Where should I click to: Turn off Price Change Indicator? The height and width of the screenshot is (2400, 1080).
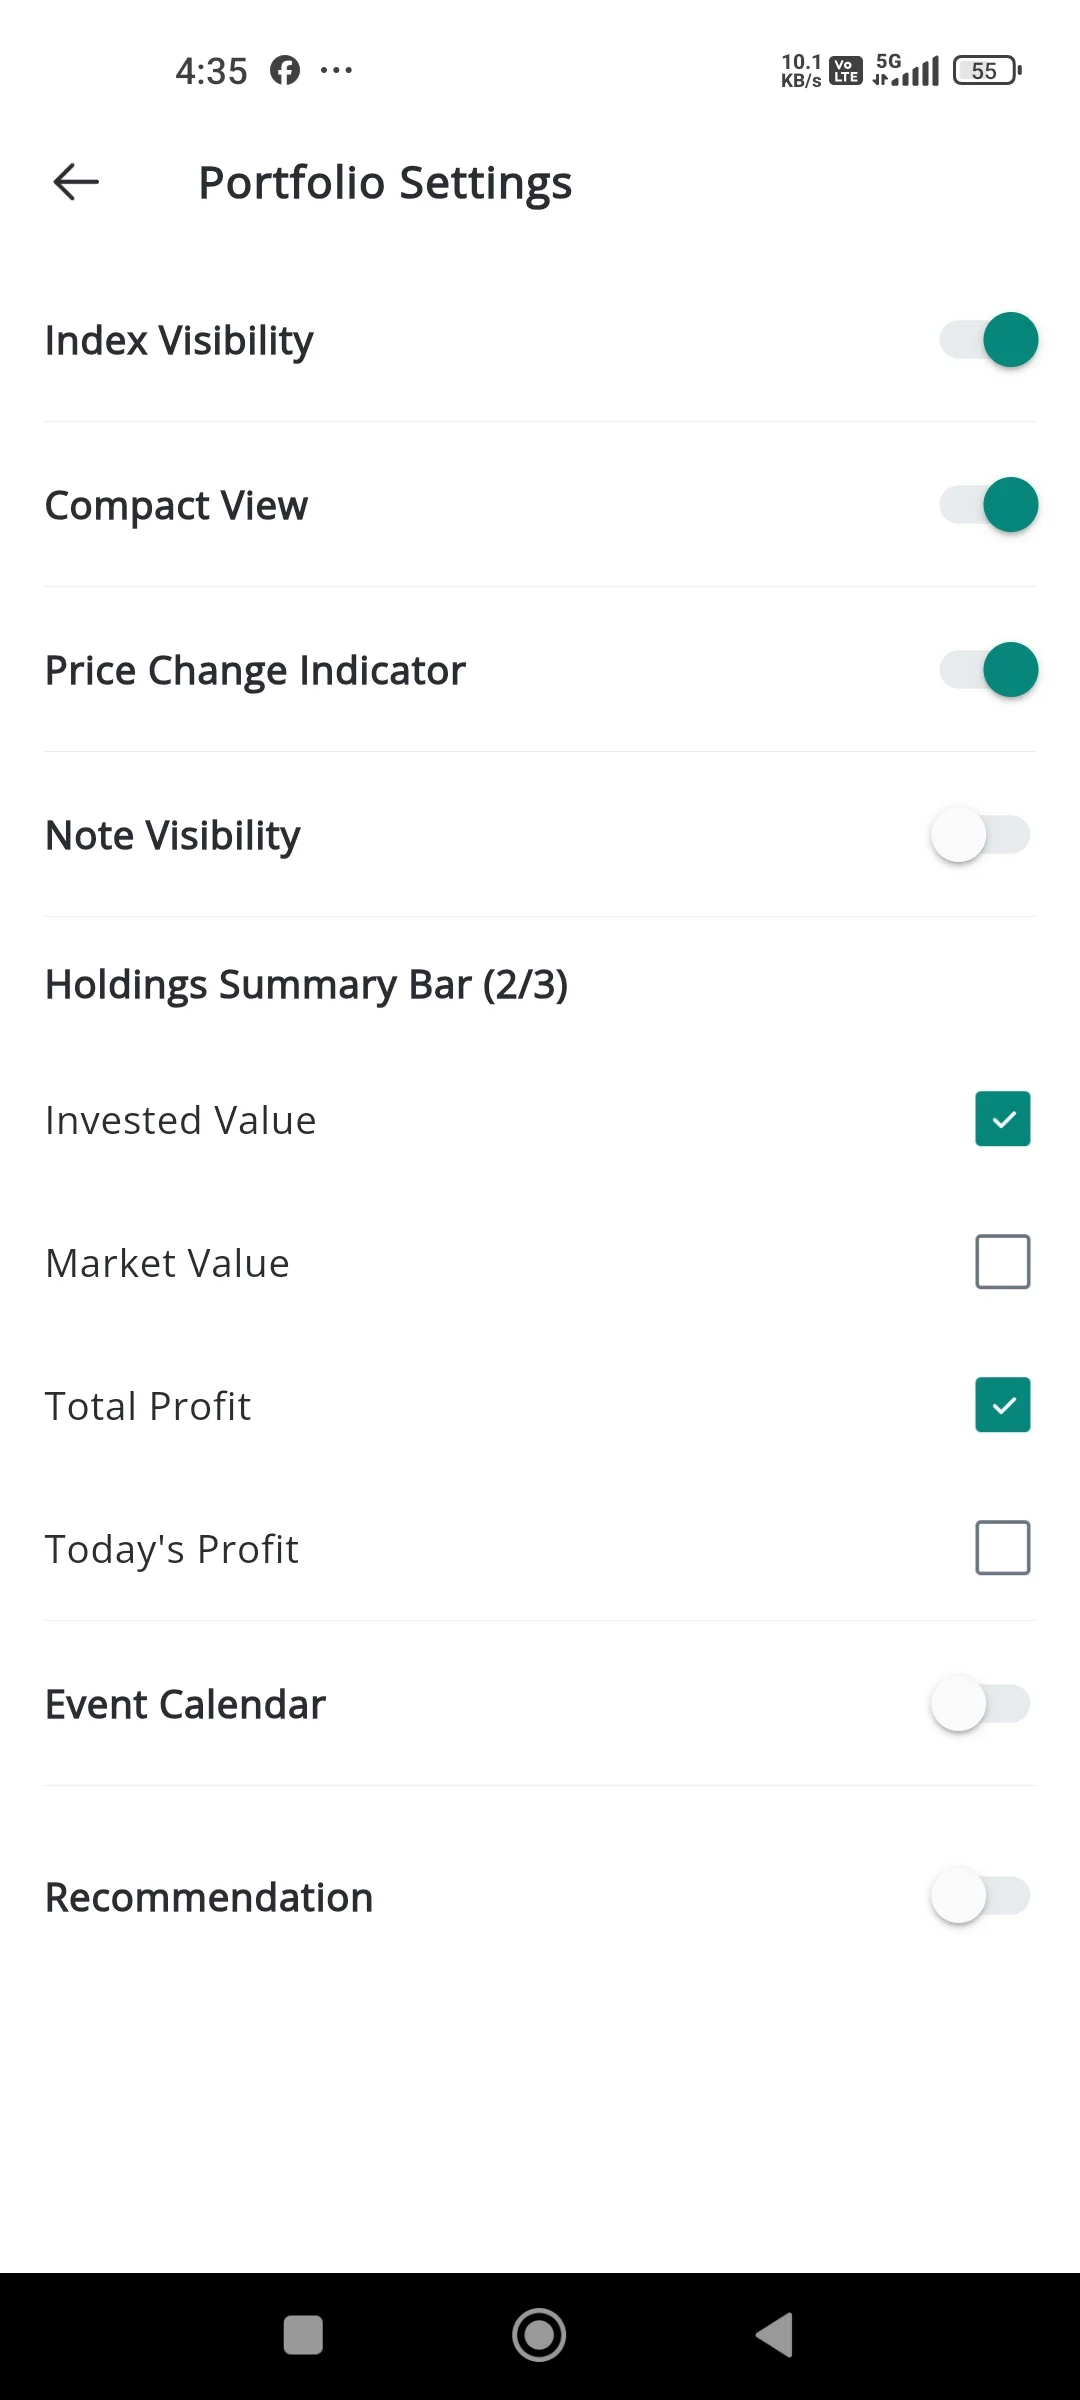coord(987,670)
